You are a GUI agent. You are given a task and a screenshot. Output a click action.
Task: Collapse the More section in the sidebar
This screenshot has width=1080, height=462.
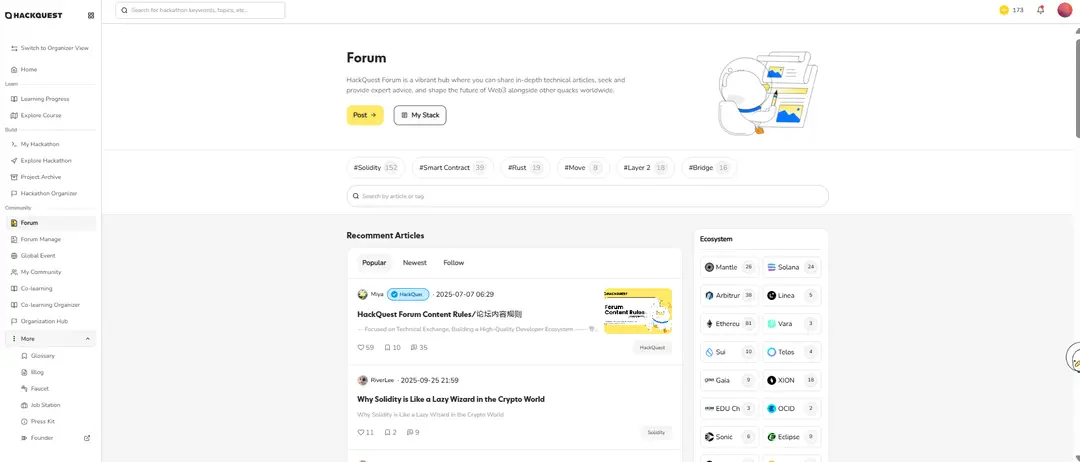click(87, 339)
